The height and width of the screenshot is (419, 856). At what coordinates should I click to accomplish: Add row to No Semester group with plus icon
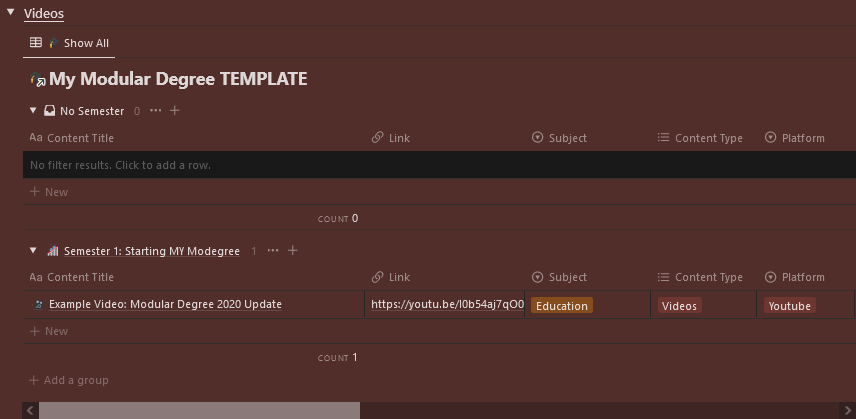175,111
